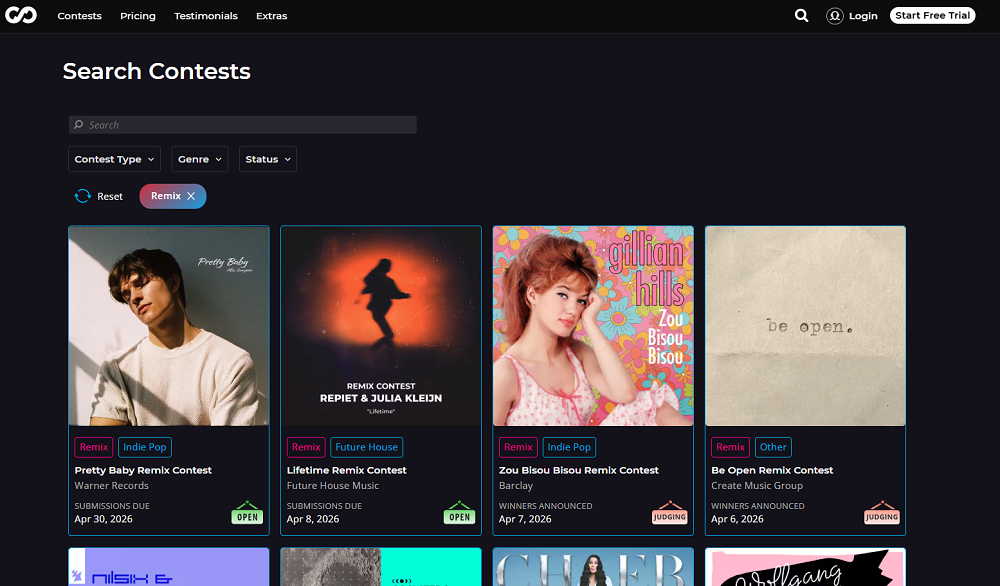1000x586 pixels.
Task: Open gillian hills Zou Bisou Bisou cover
Action: [x=593, y=326]
